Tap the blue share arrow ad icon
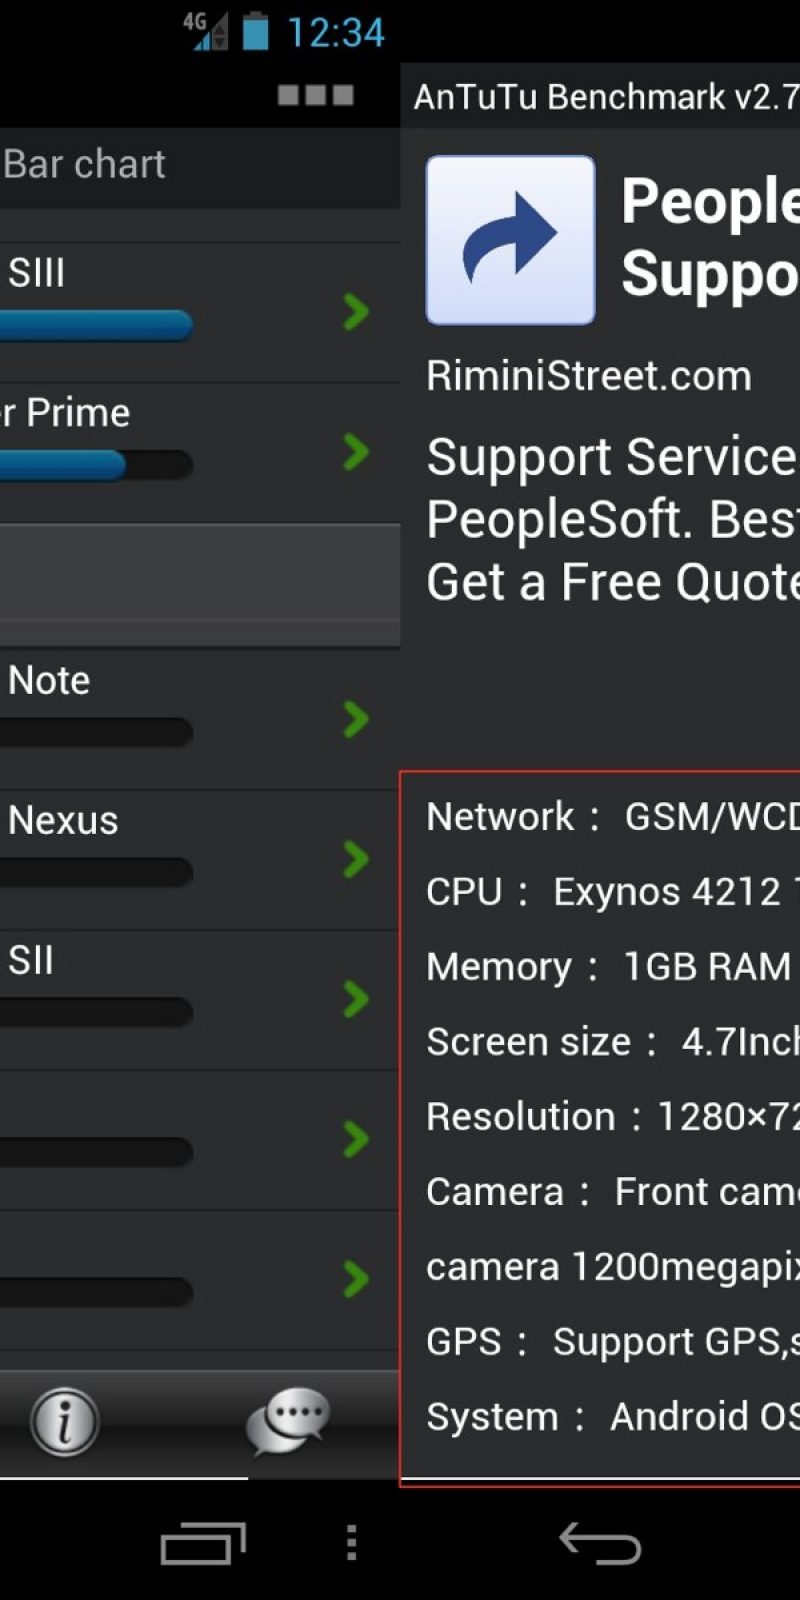800x1600 pixels. (x=510, y=240)
